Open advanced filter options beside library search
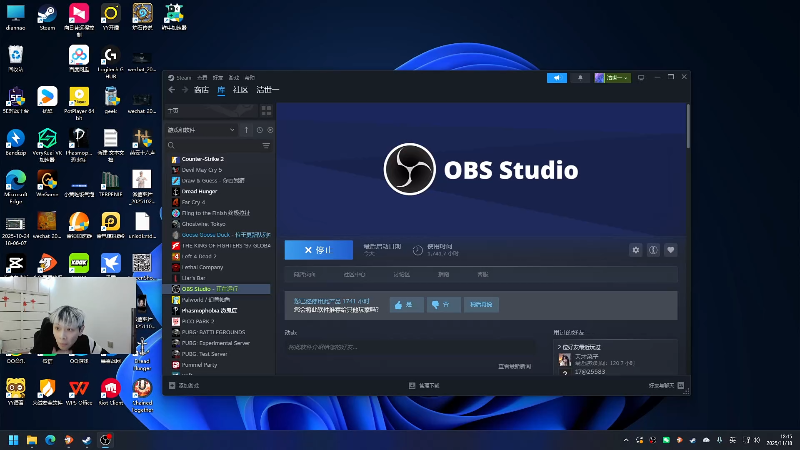 (x=266, y=145)
